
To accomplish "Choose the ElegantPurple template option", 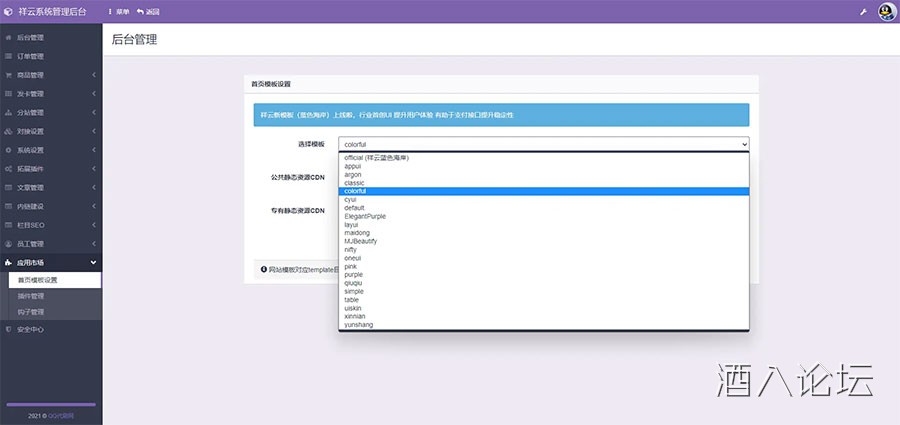I will [x=365, y=216].
